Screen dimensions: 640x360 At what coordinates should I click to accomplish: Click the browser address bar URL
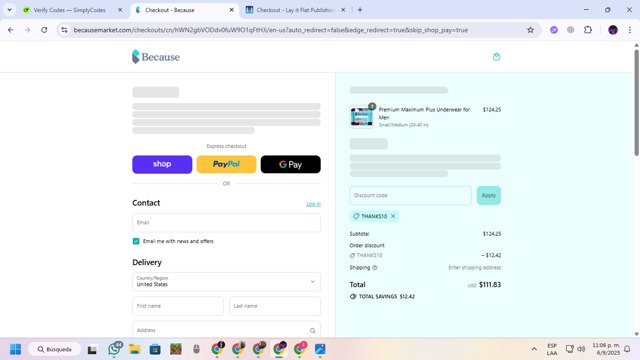[x=271, y=30]
